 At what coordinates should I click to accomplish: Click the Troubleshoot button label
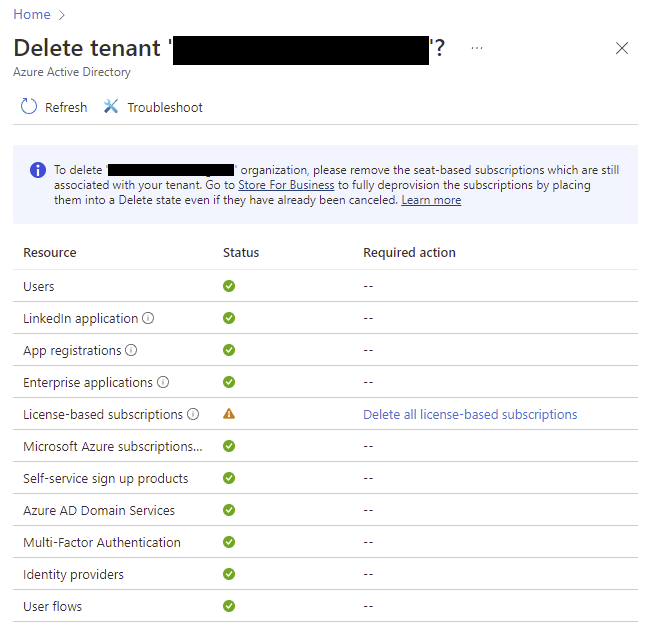(165, 108)
